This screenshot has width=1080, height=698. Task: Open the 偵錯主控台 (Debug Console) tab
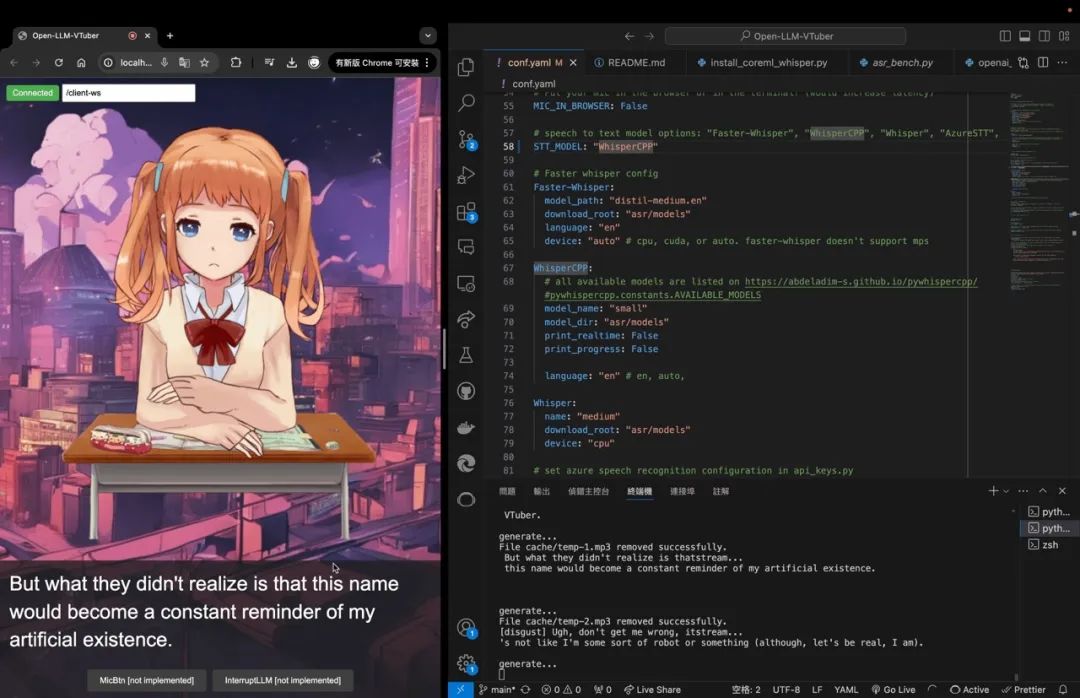coord(588,491)
